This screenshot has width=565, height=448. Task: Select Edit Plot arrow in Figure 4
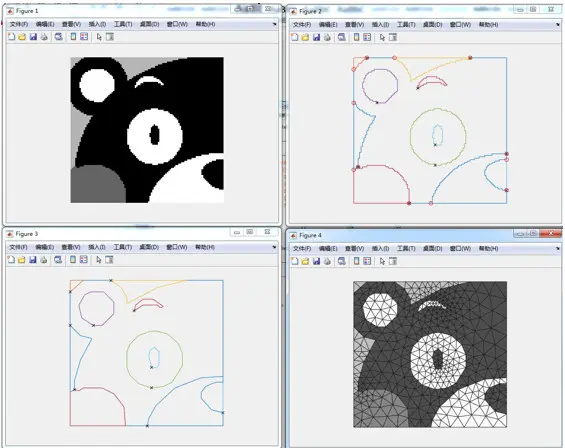coord(382,262)
